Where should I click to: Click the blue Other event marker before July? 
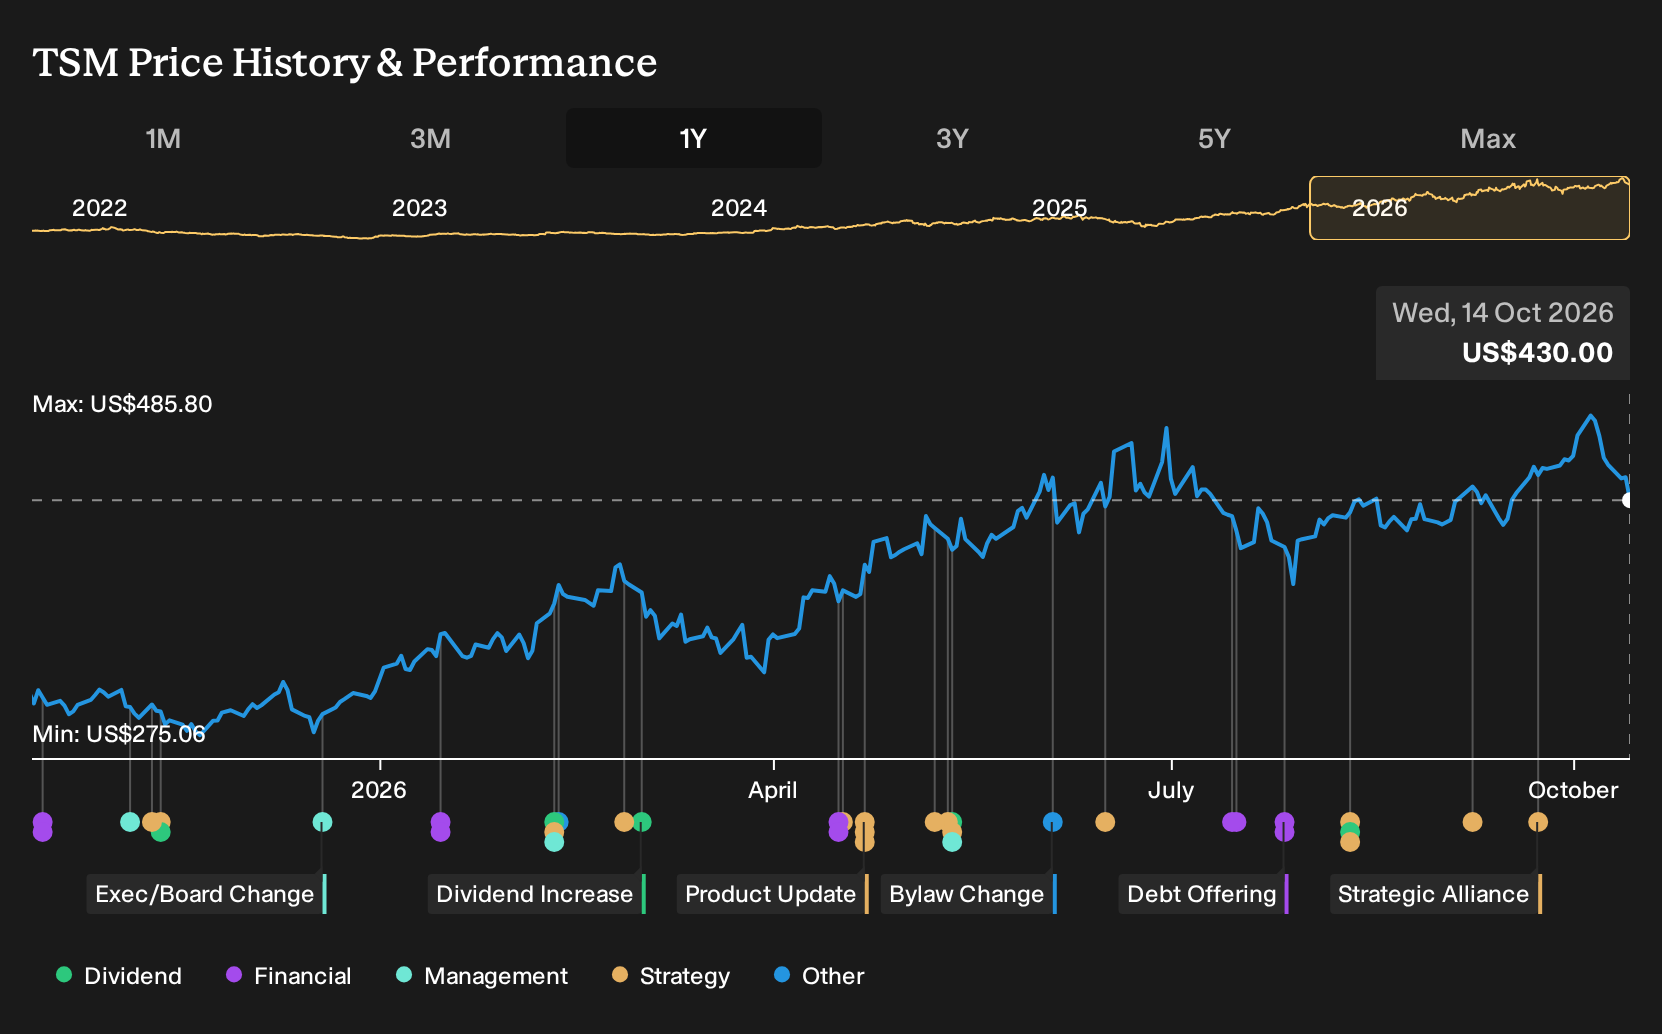[1052, 822]
